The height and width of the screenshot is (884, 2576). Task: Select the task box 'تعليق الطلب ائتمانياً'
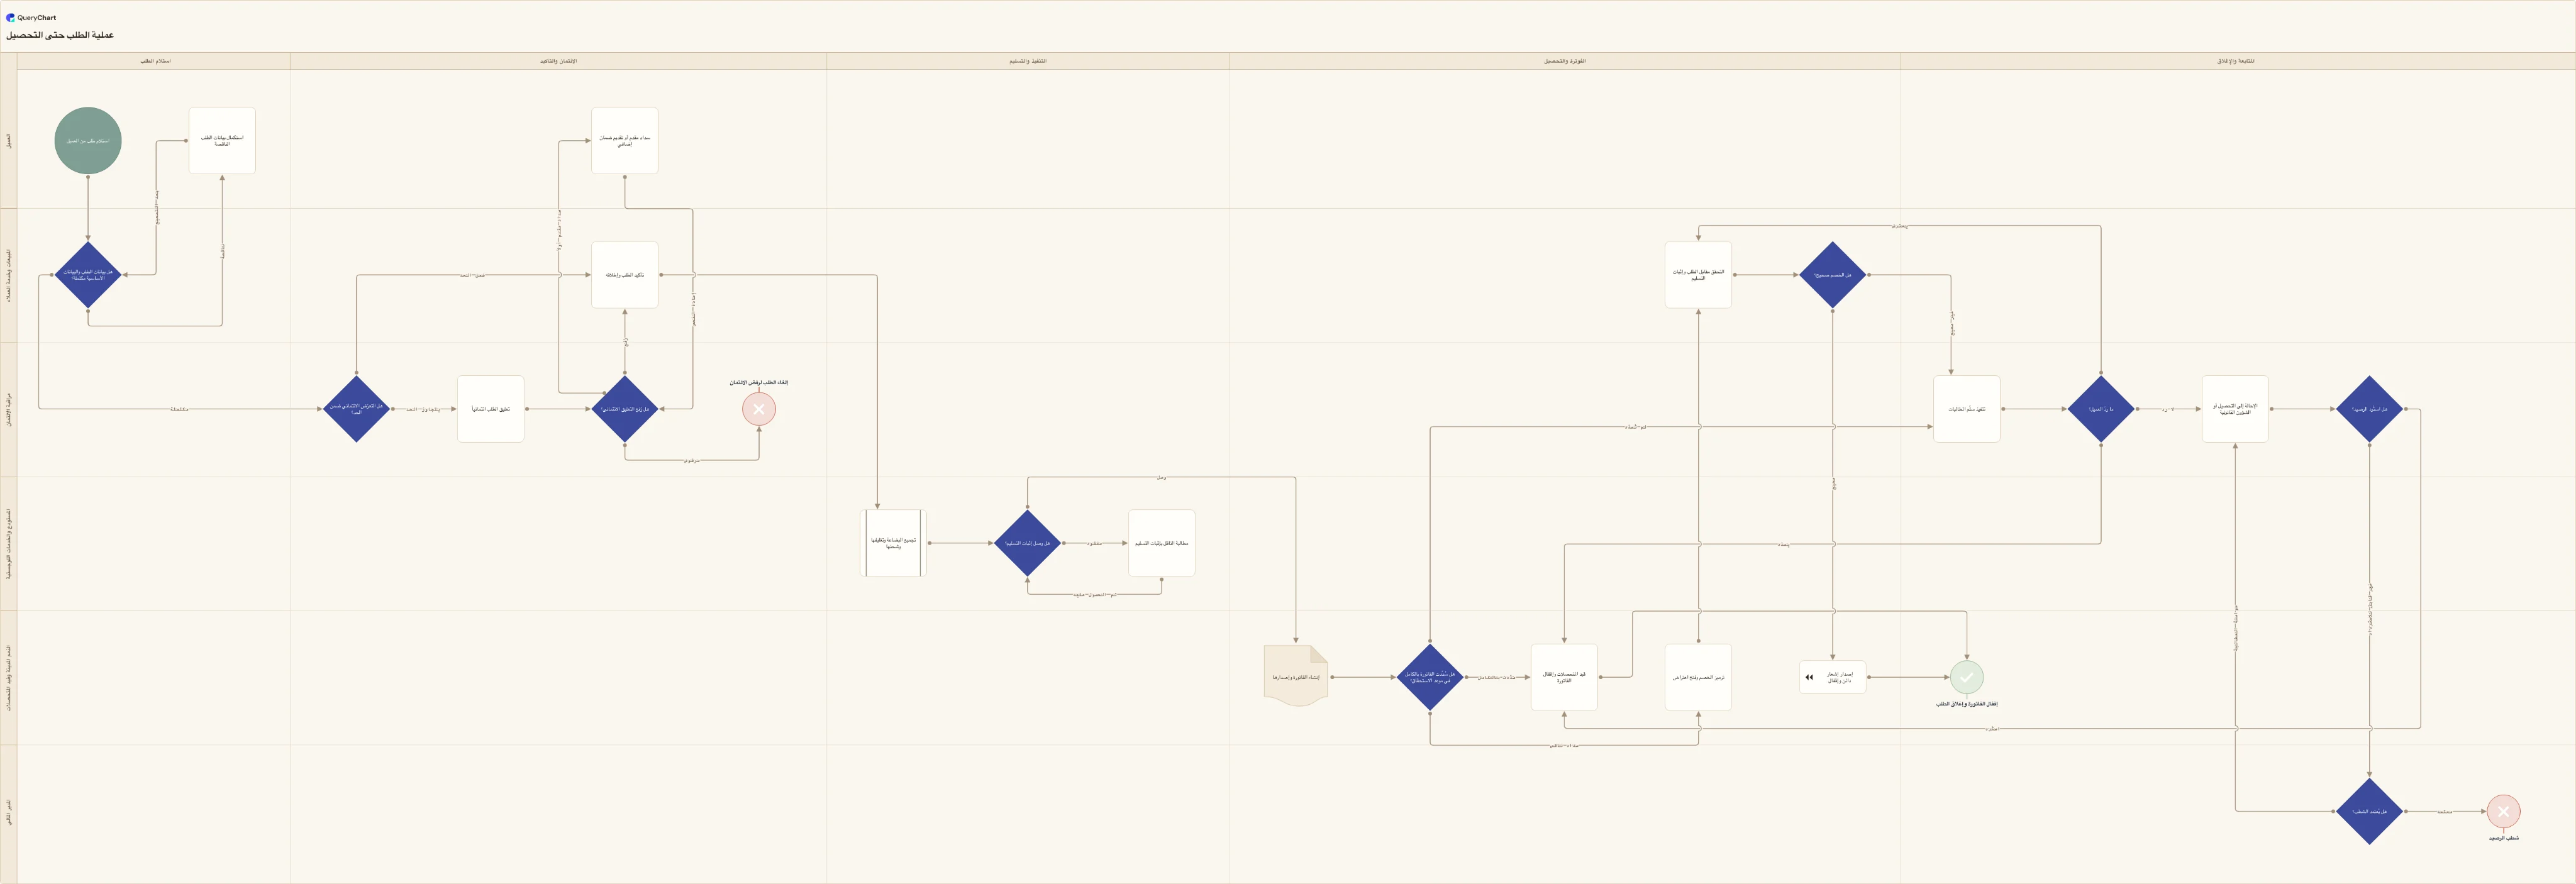491,409
